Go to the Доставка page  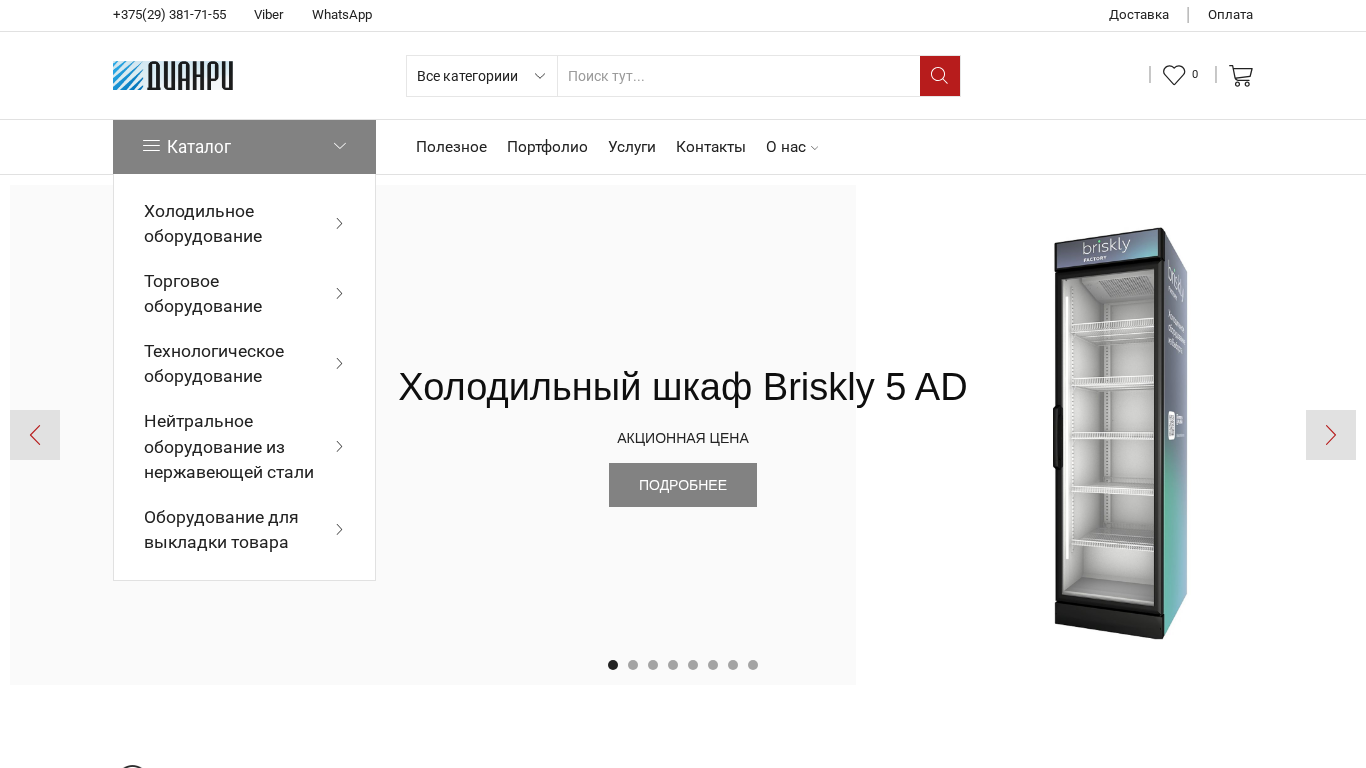(x=1139, y=15)
